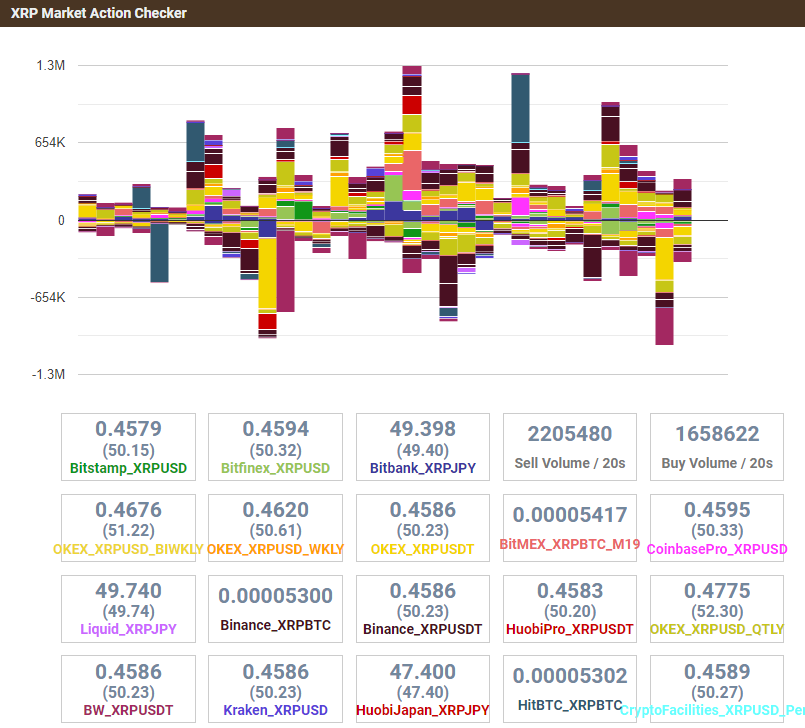Click the BitMEX_XRPBTC_M19 label
This screenshot has height=728, width=805.
click(x=570, y=544)
